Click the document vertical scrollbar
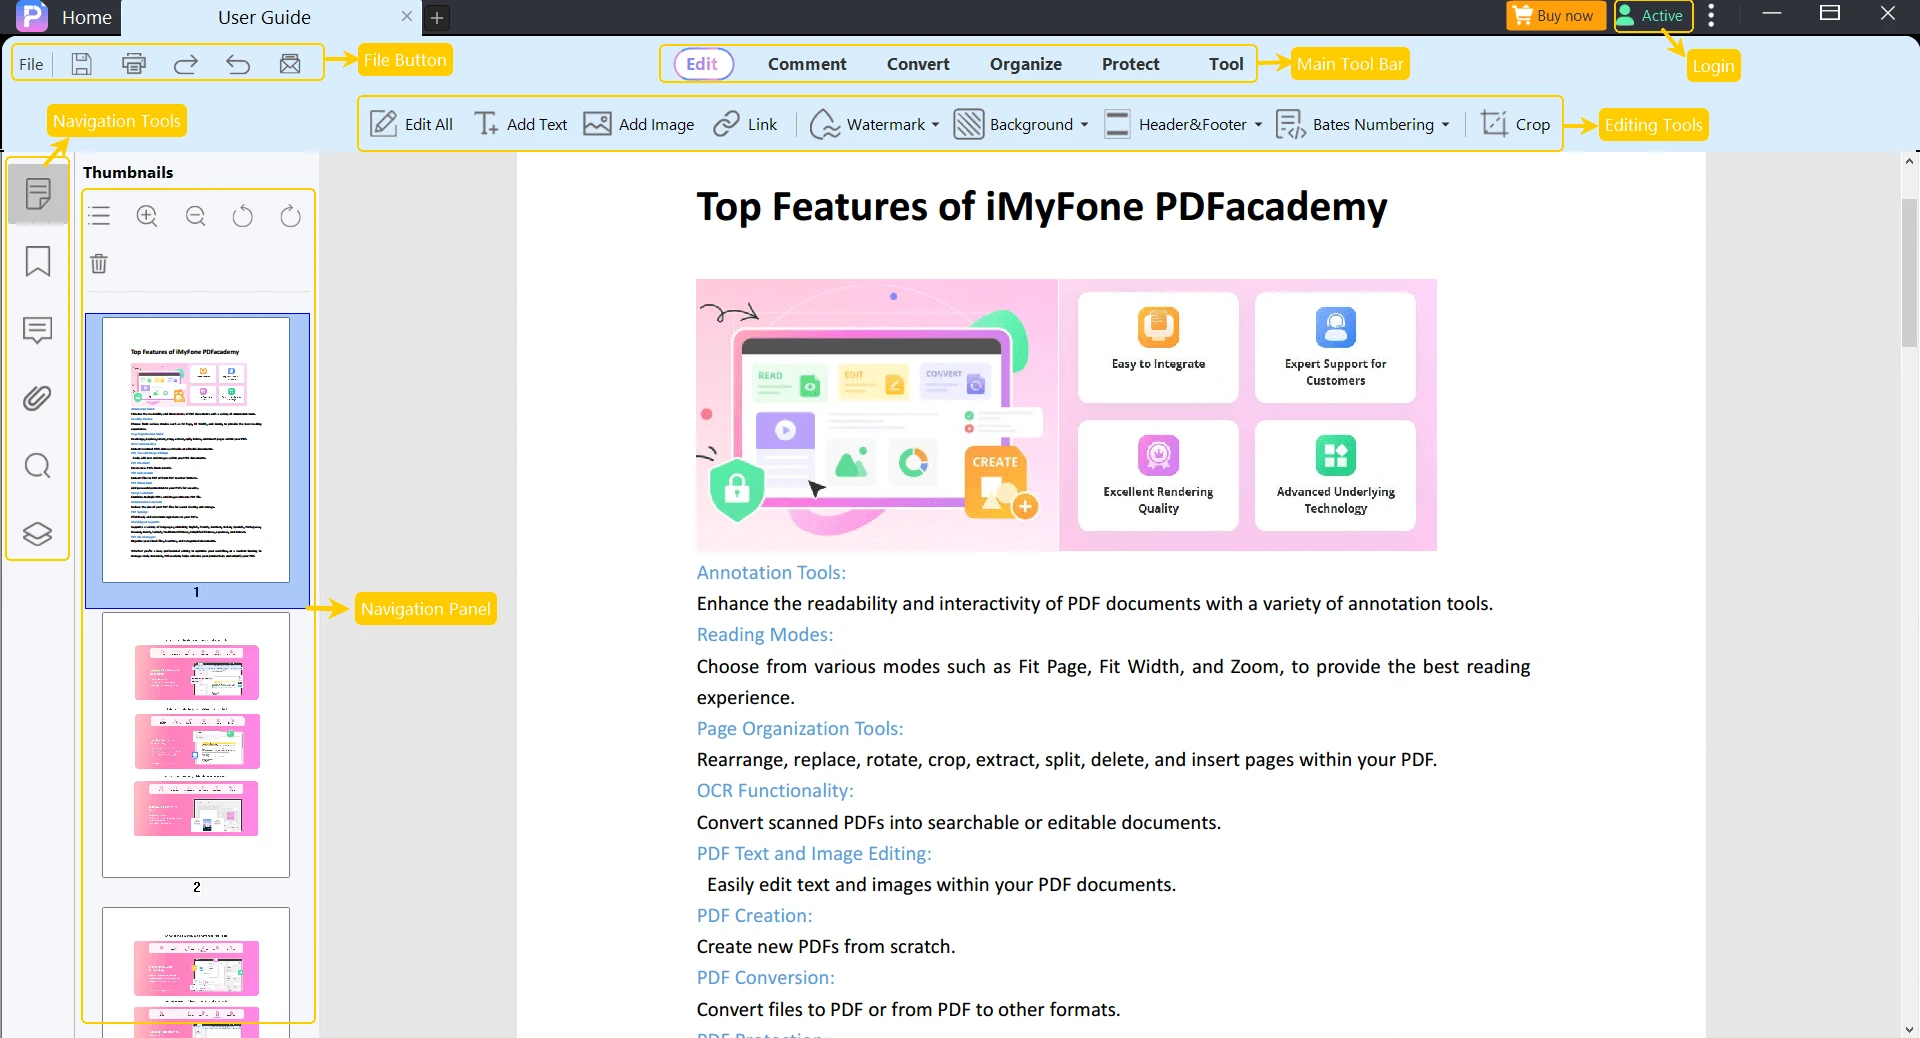1920x1038 pixels. pos(1909,272)
